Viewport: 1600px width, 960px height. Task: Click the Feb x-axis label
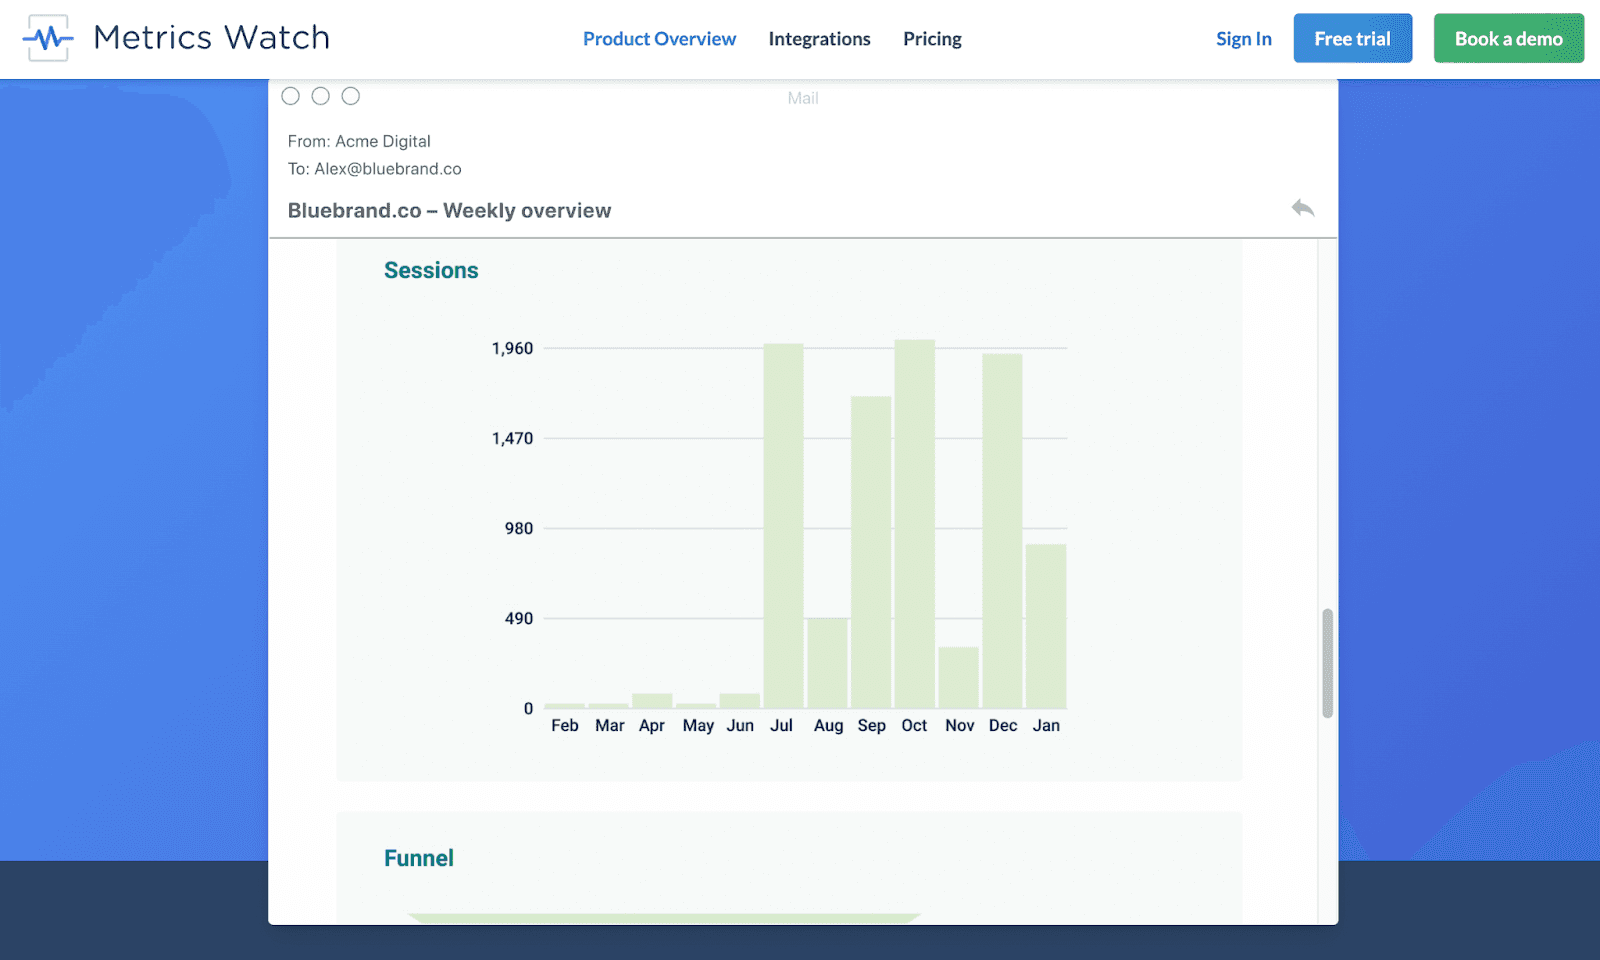click(x=565, y=725)
